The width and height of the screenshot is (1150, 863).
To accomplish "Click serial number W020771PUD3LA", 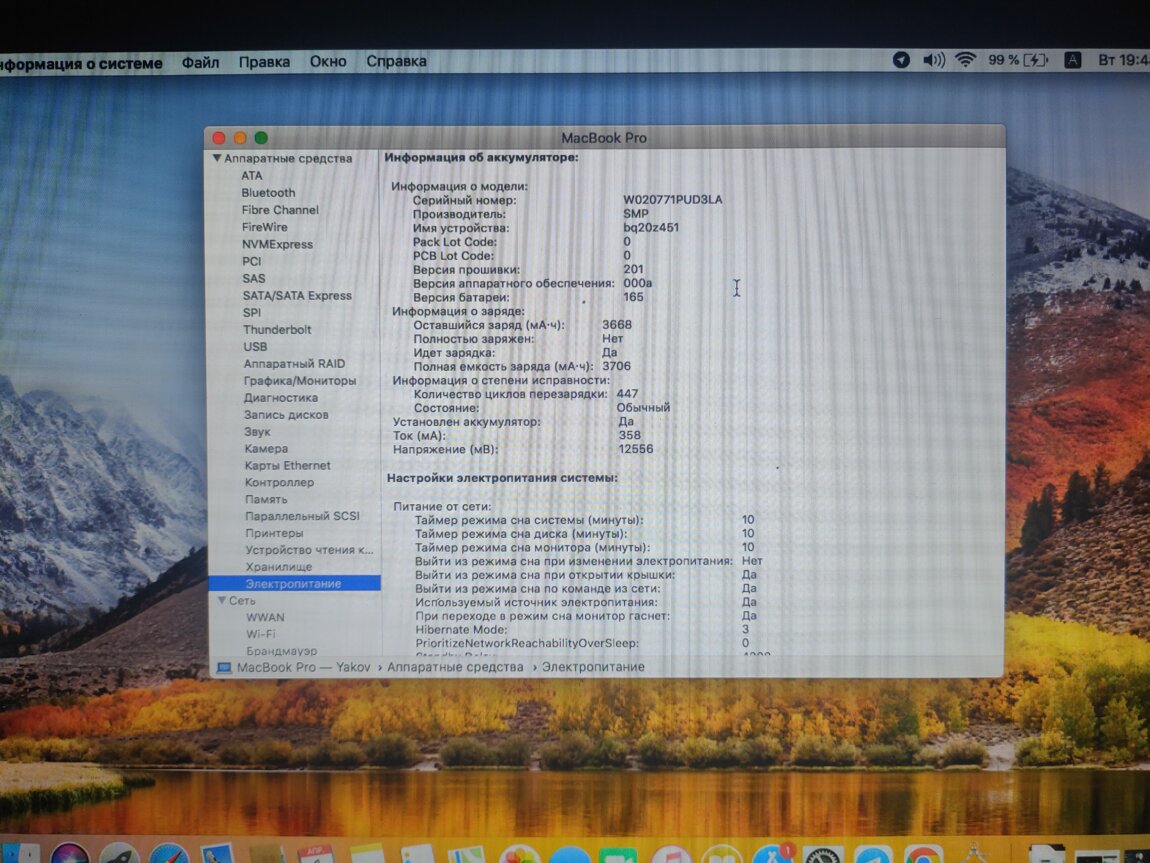I will tap(673, 199).
